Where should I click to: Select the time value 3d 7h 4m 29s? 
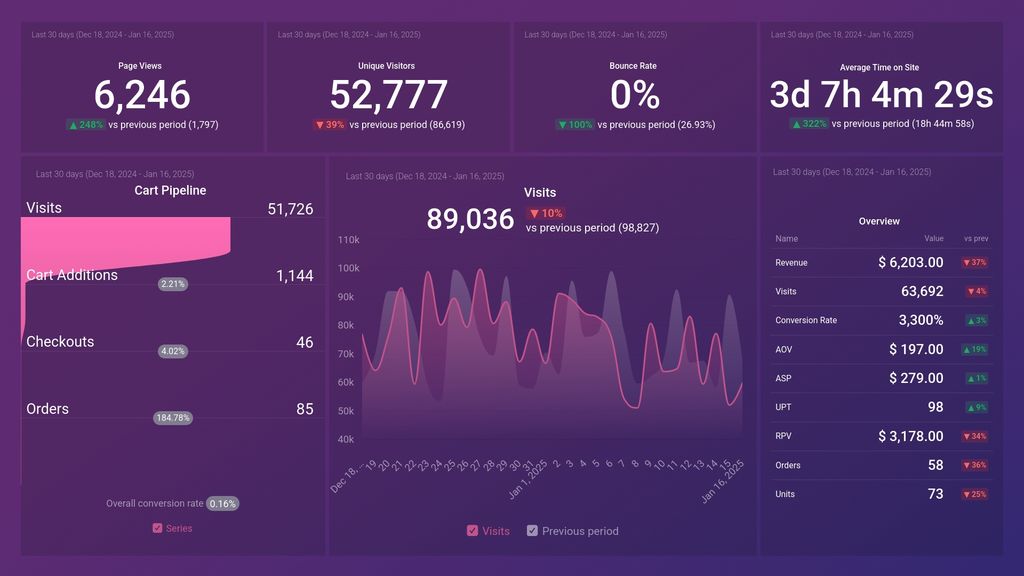pyautogui.click(x=881, y=95)
